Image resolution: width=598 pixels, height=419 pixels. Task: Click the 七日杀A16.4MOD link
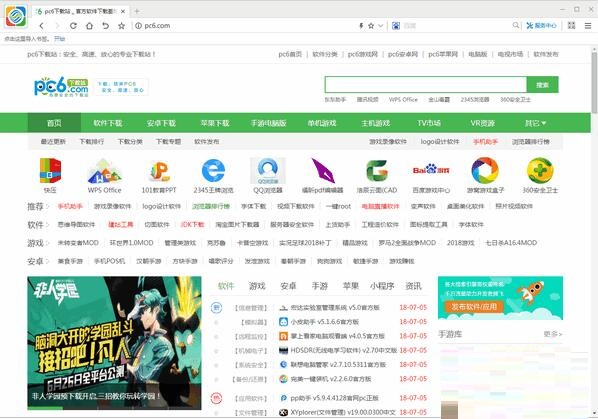tap(511, 243)
